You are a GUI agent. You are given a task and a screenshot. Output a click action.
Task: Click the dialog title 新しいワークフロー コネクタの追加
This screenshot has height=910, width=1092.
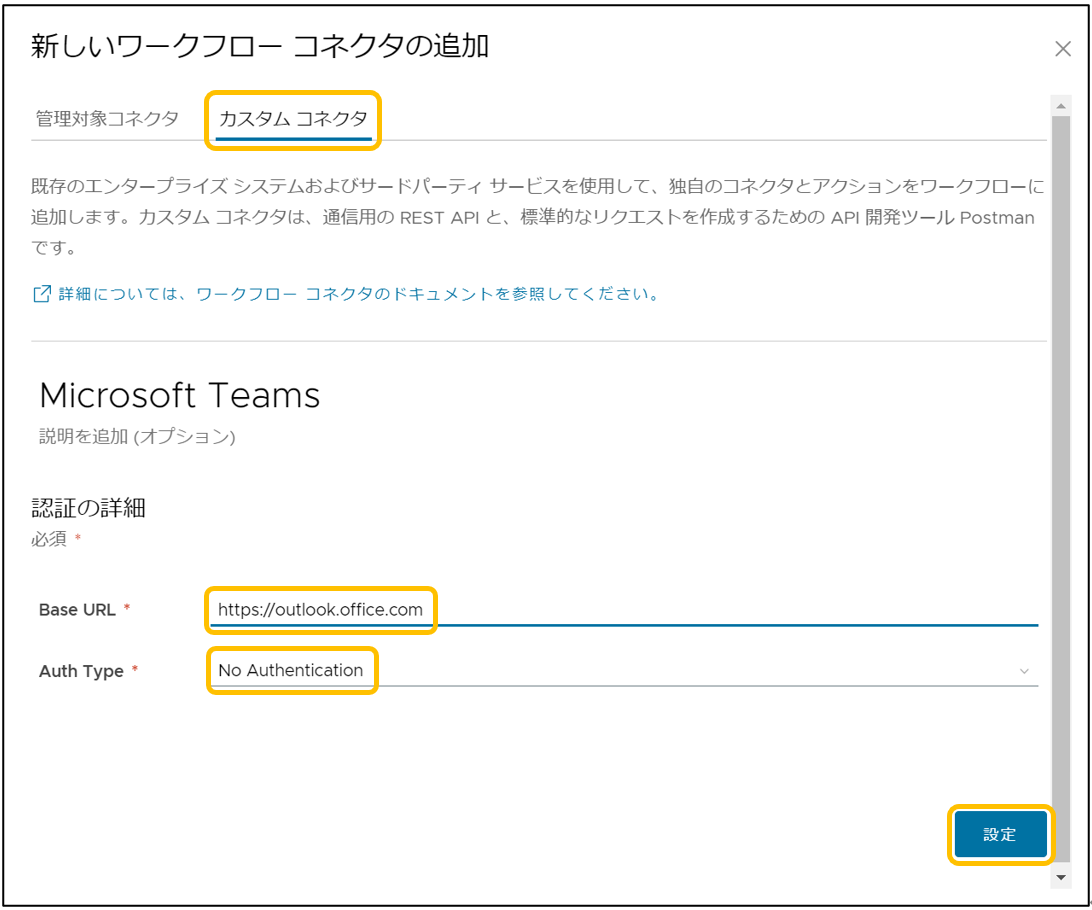coord(260,46)
